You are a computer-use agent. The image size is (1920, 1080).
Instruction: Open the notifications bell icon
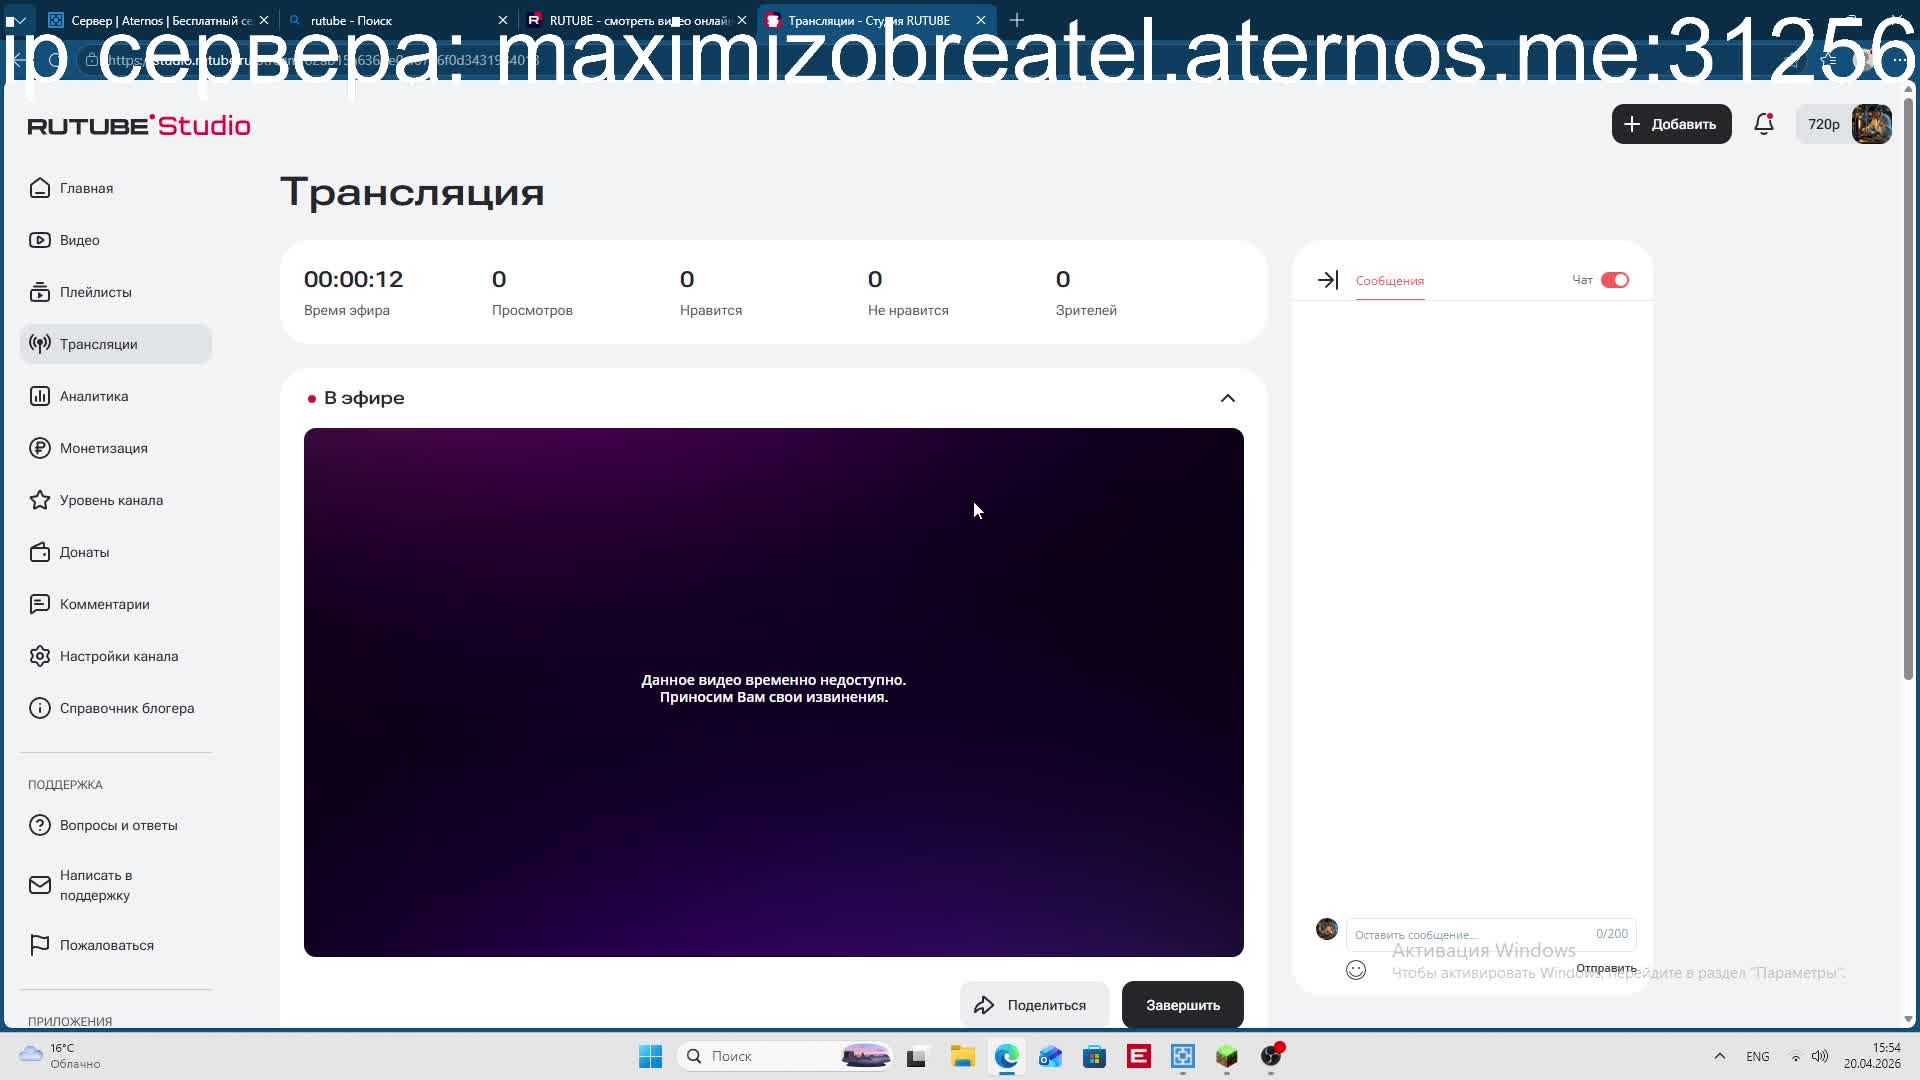pyautogui.click(x=1763, y=124)
